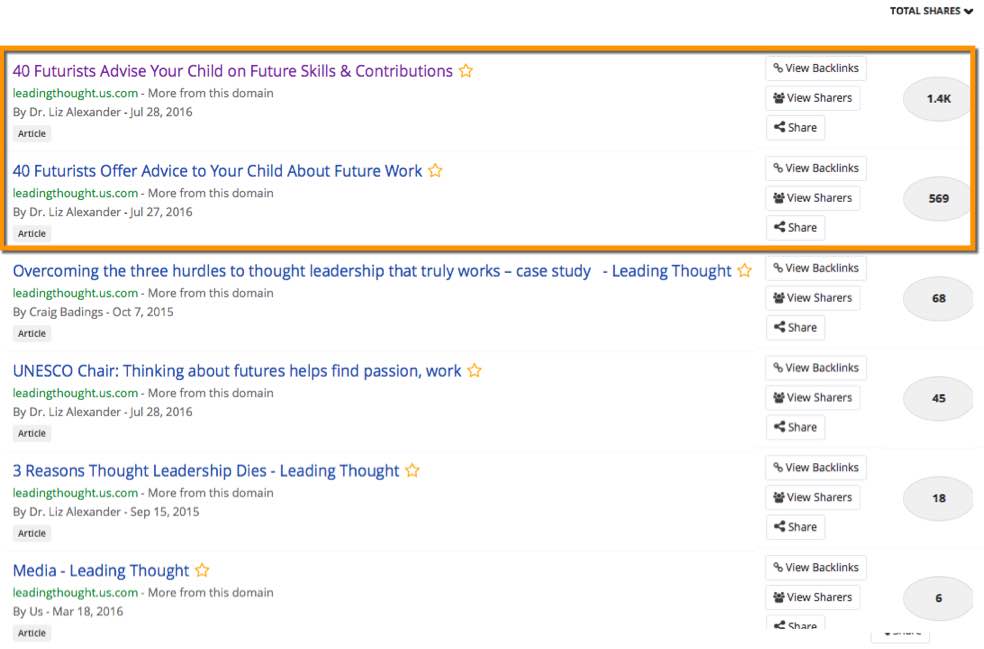Click the 569 shares count bubble
Image resolution: width=984 pixels, height=649 pixels.
938,198
